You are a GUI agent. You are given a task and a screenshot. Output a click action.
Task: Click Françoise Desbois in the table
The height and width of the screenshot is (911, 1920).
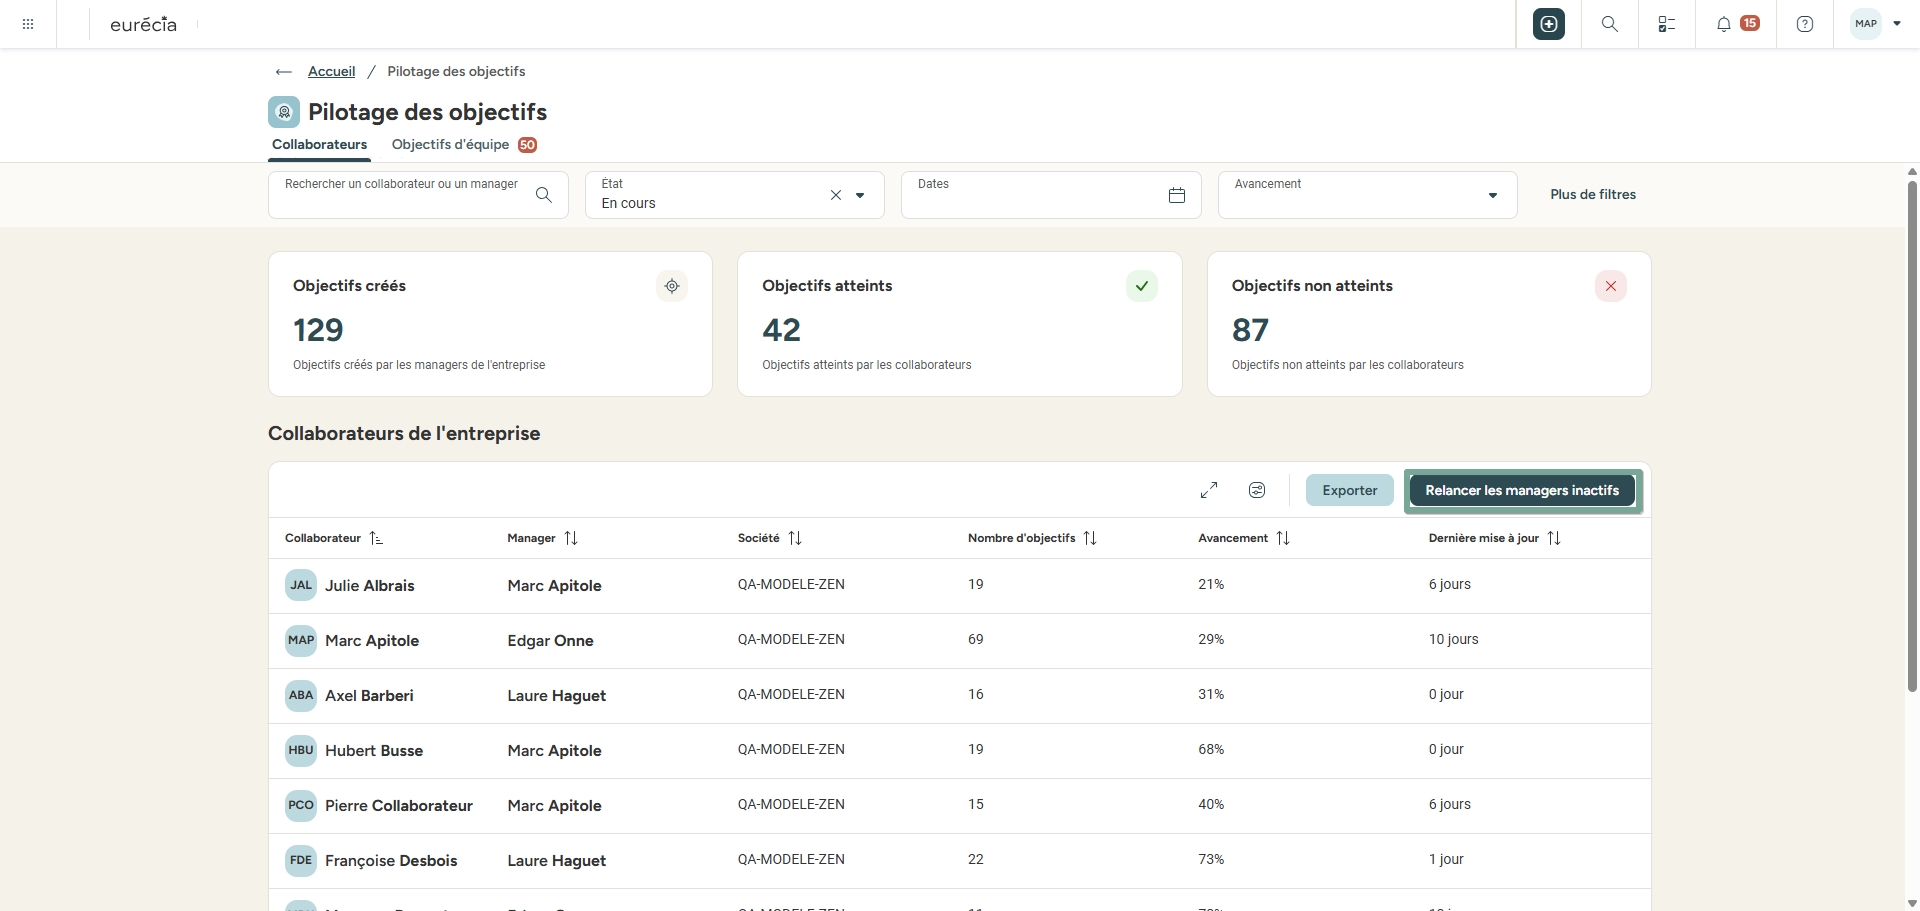pos(391,861)
